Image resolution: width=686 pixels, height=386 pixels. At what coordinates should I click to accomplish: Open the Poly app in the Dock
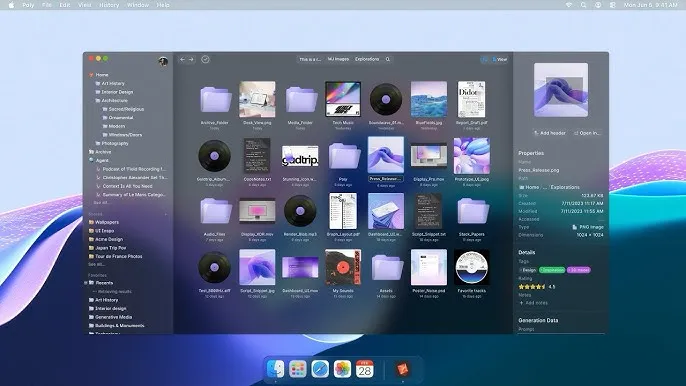coord(402,369)
